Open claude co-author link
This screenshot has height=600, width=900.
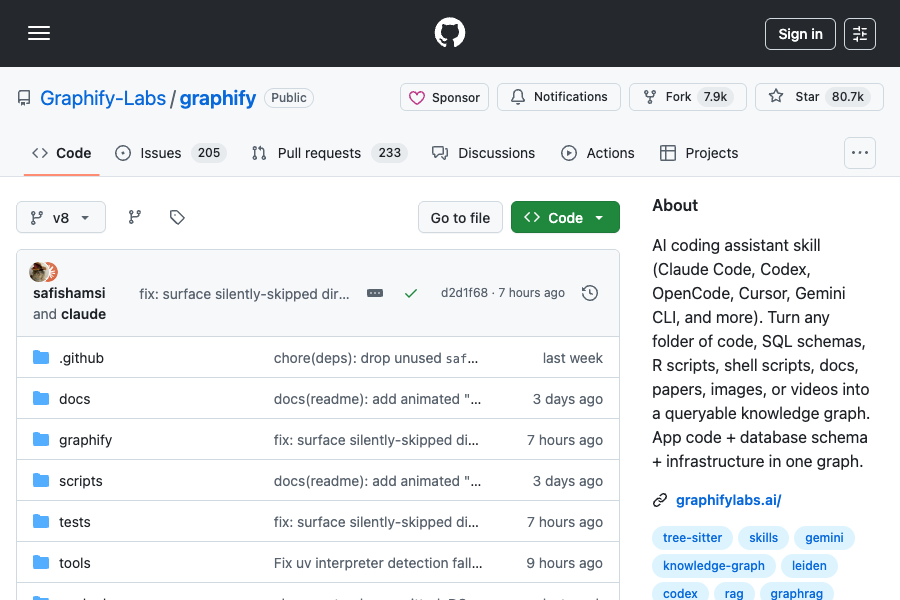(83, 314)
